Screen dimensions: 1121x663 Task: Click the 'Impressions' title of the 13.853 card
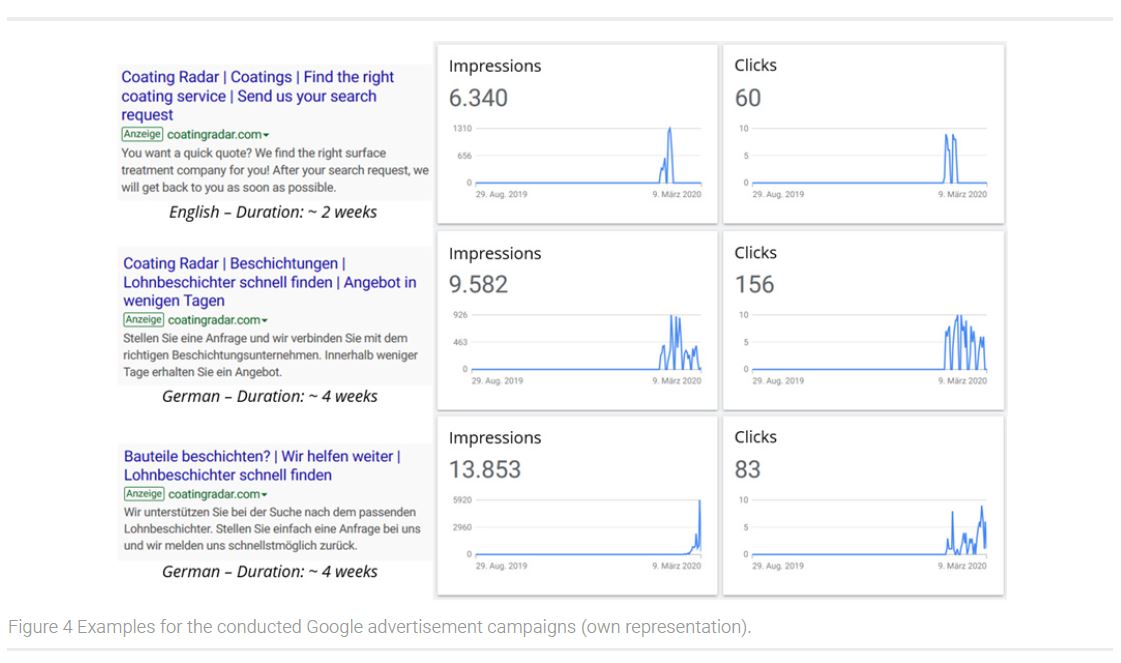[x=495, y=438]
